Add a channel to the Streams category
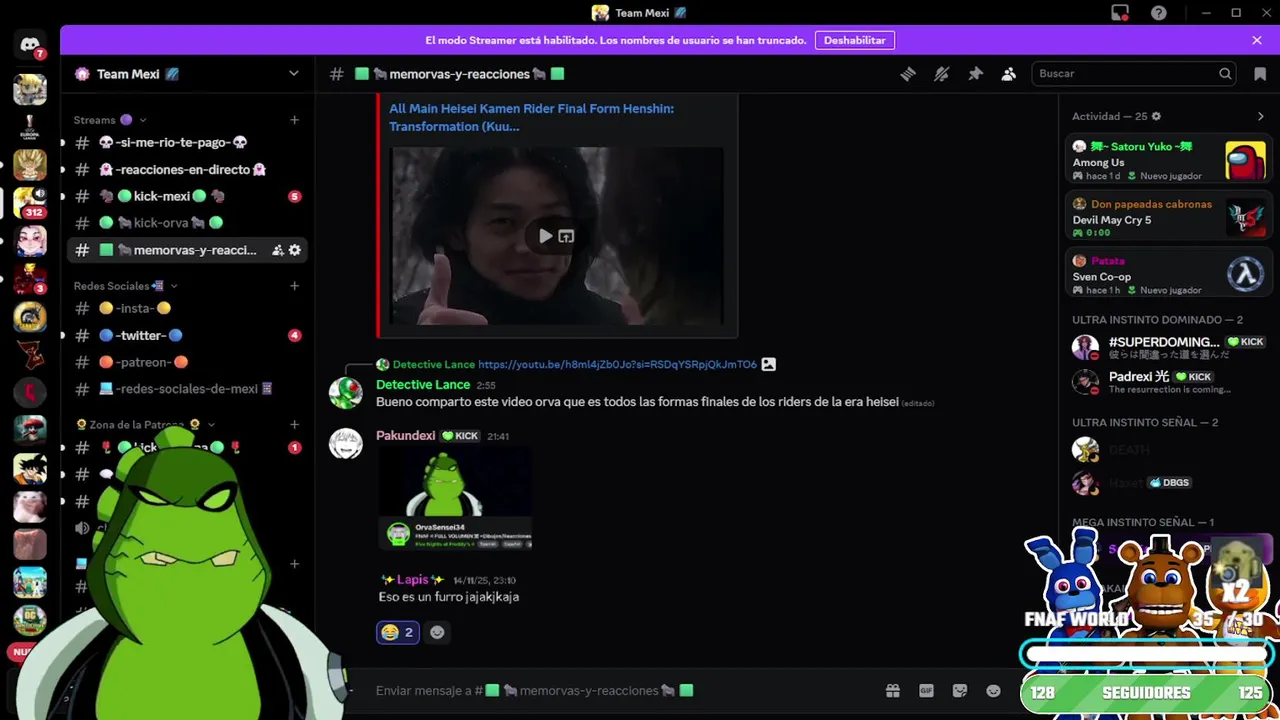This screenshot has height=720, width=1280. click(294, 120)
